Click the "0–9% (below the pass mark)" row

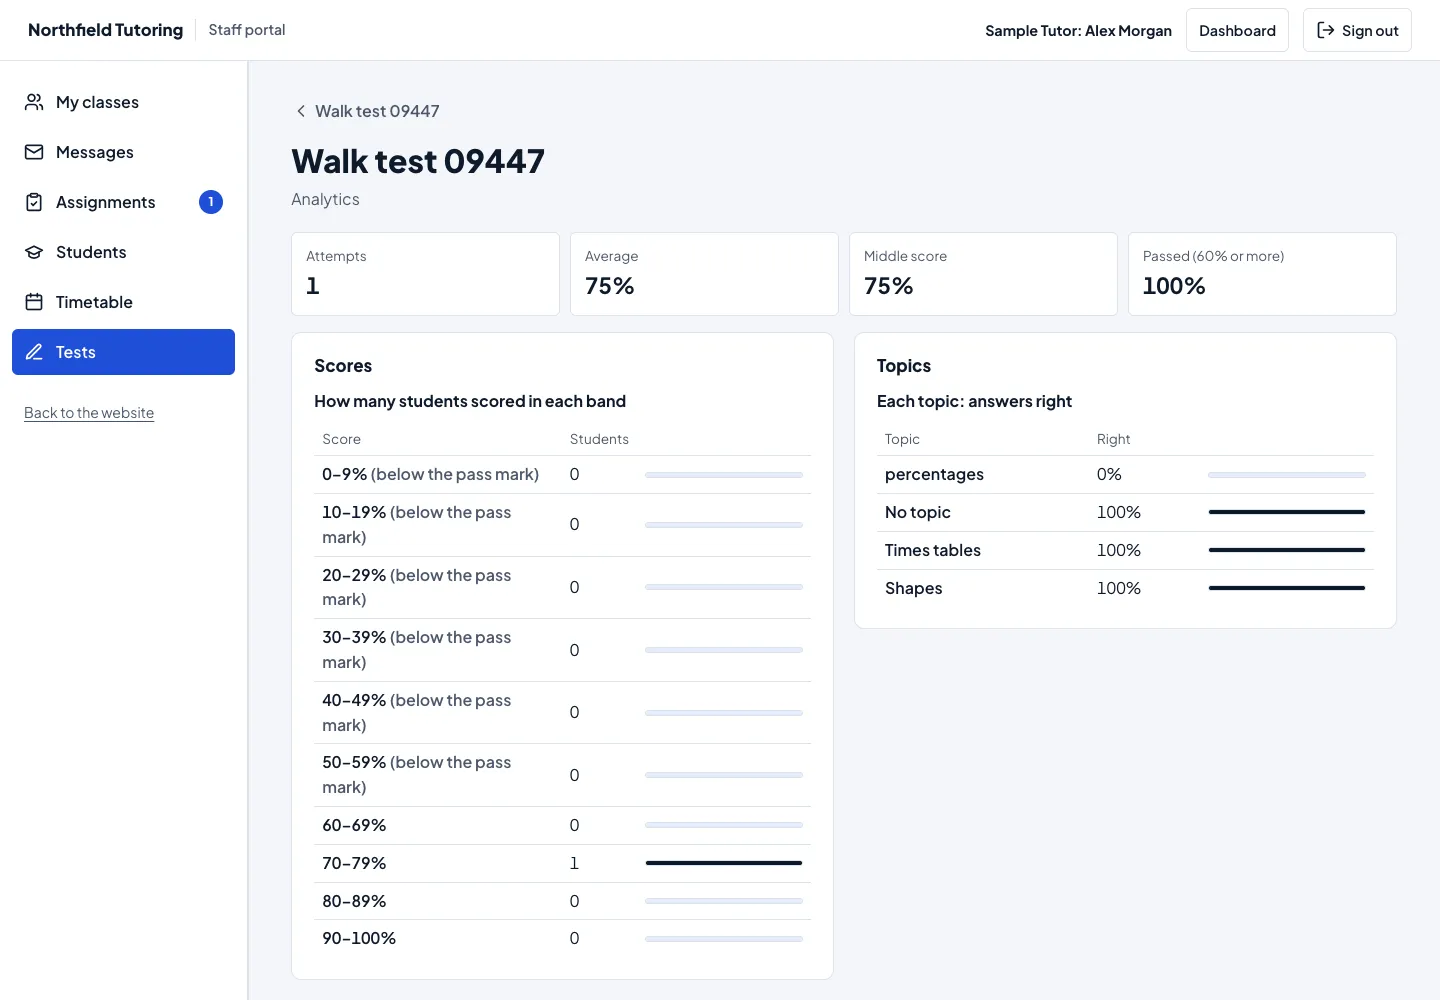[x=562, y=475]
